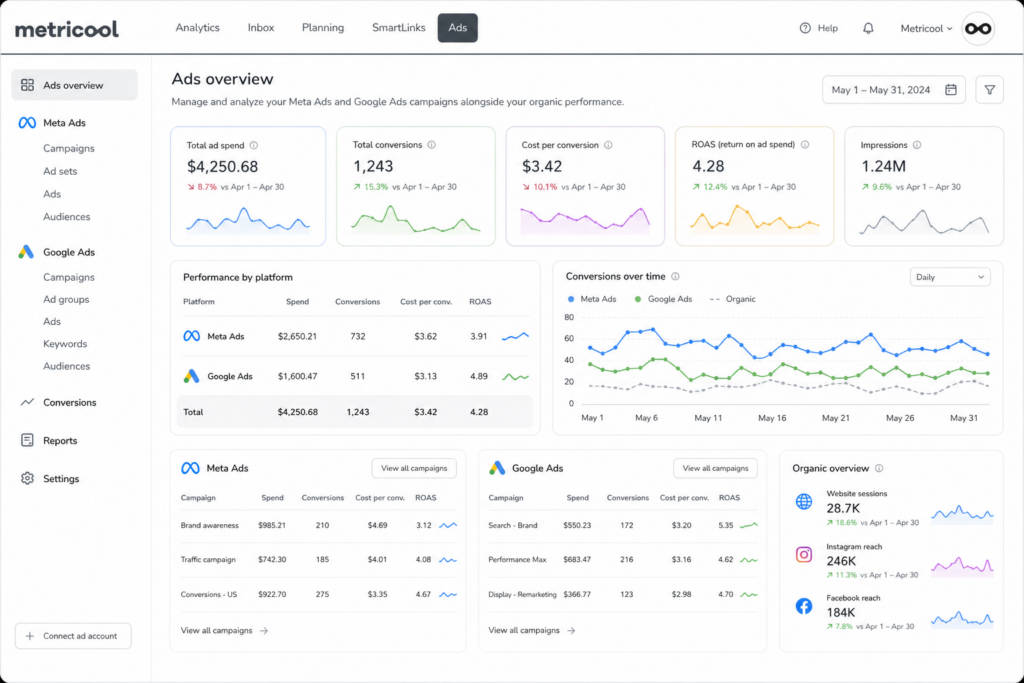1024x683 pixels.
Task: Click the metricool logo
Action: tap(67, 29)
